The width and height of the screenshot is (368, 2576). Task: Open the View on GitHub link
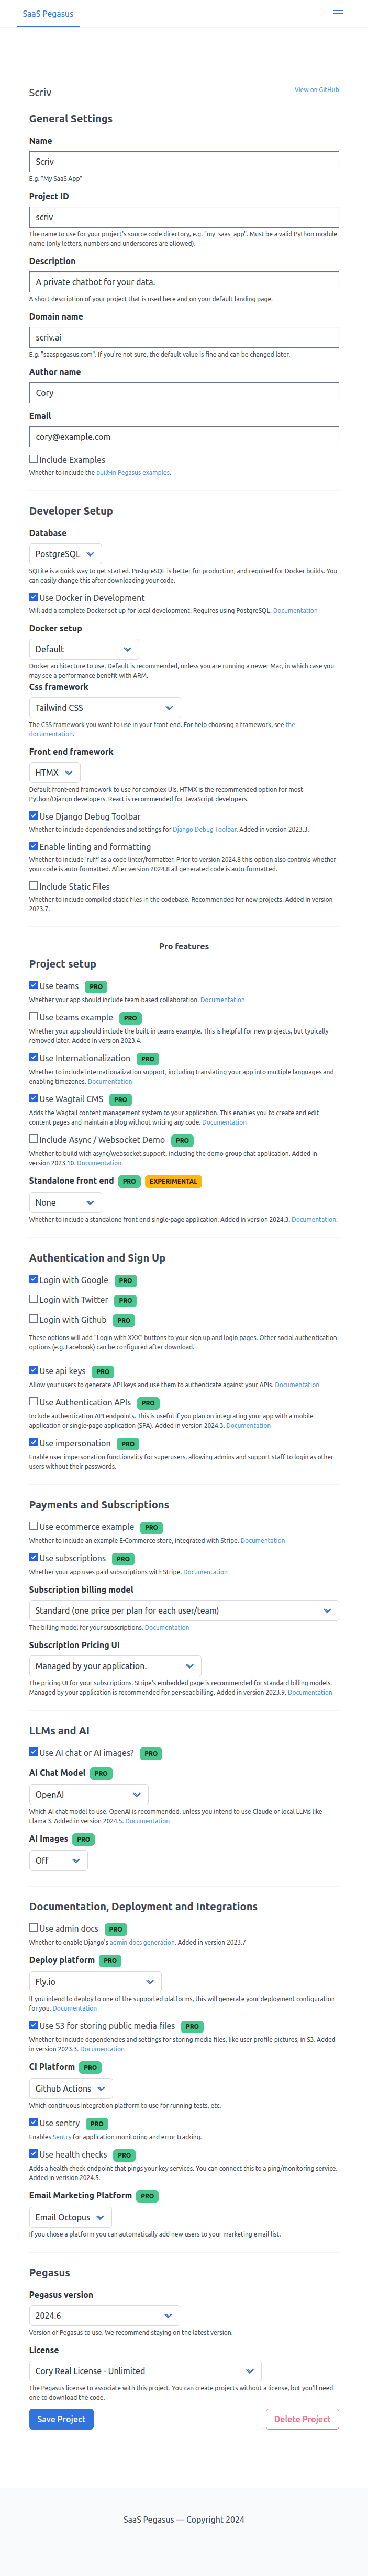316,90
